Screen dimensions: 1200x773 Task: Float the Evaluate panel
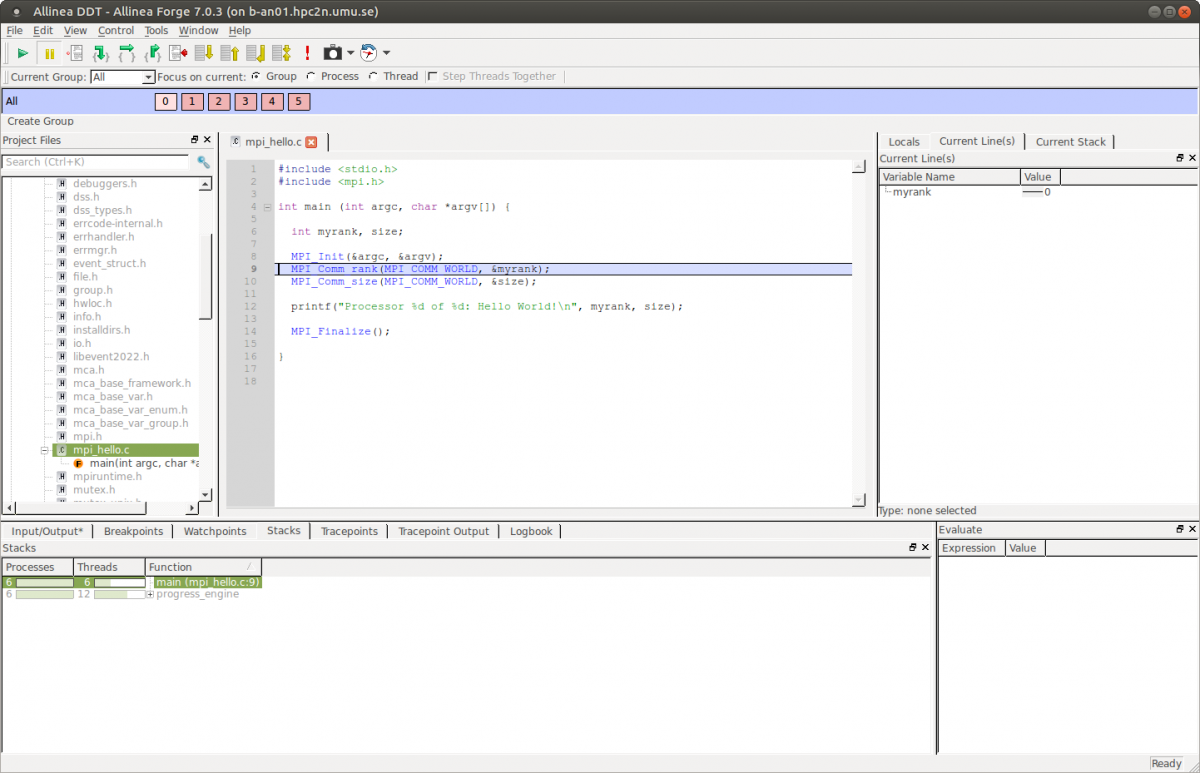pyautogui.click(x=1180, y=529)
